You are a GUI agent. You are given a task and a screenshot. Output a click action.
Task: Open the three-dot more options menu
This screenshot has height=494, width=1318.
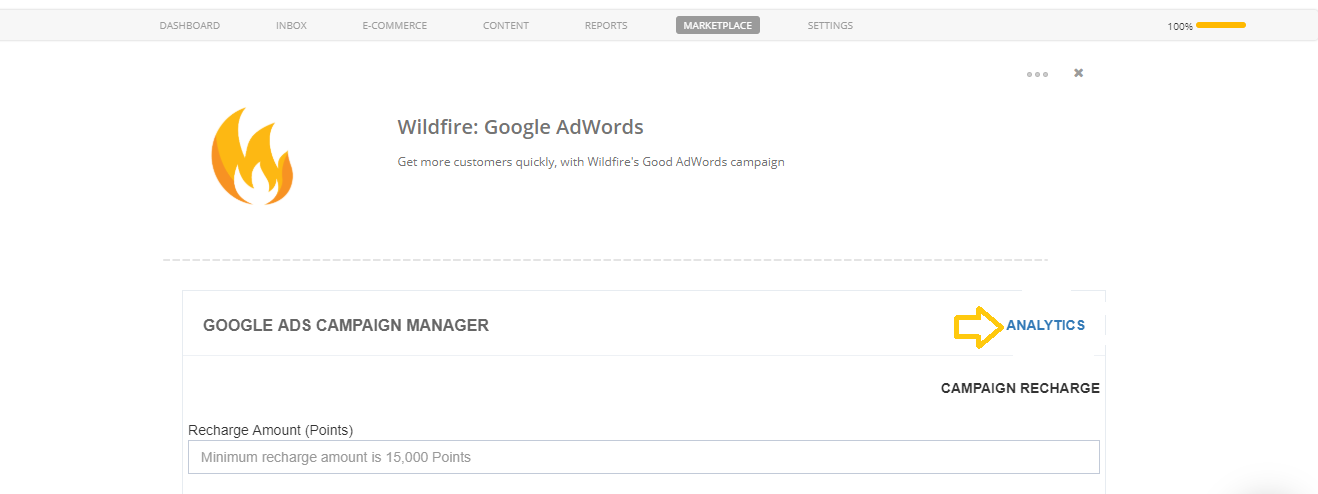point(1037,74)
